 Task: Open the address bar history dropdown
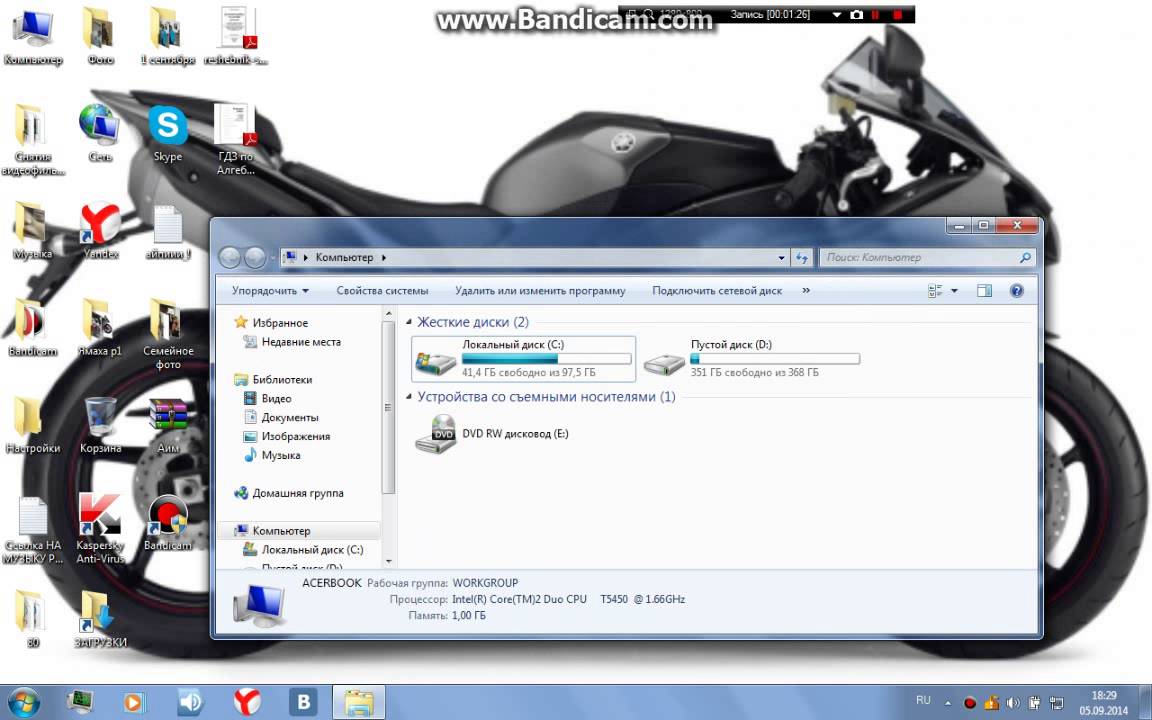click(x=781, y=258)
